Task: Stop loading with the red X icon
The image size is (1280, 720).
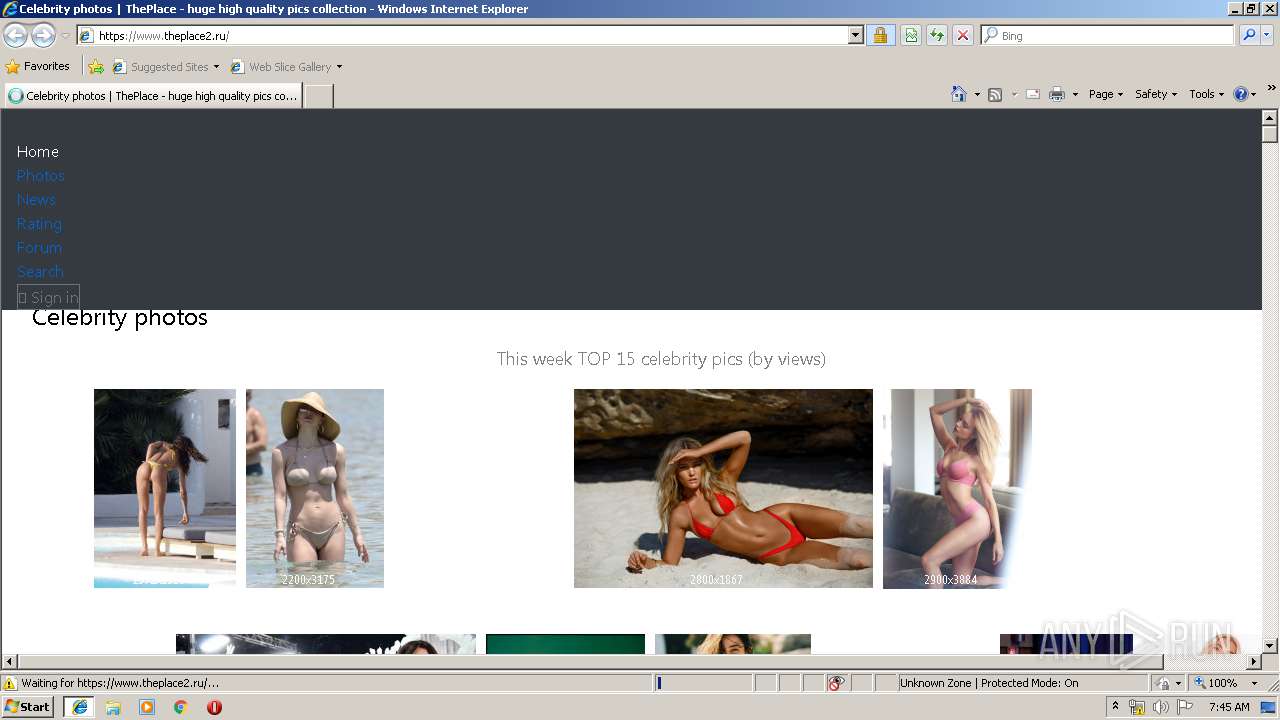Action: tap(963, 35)
